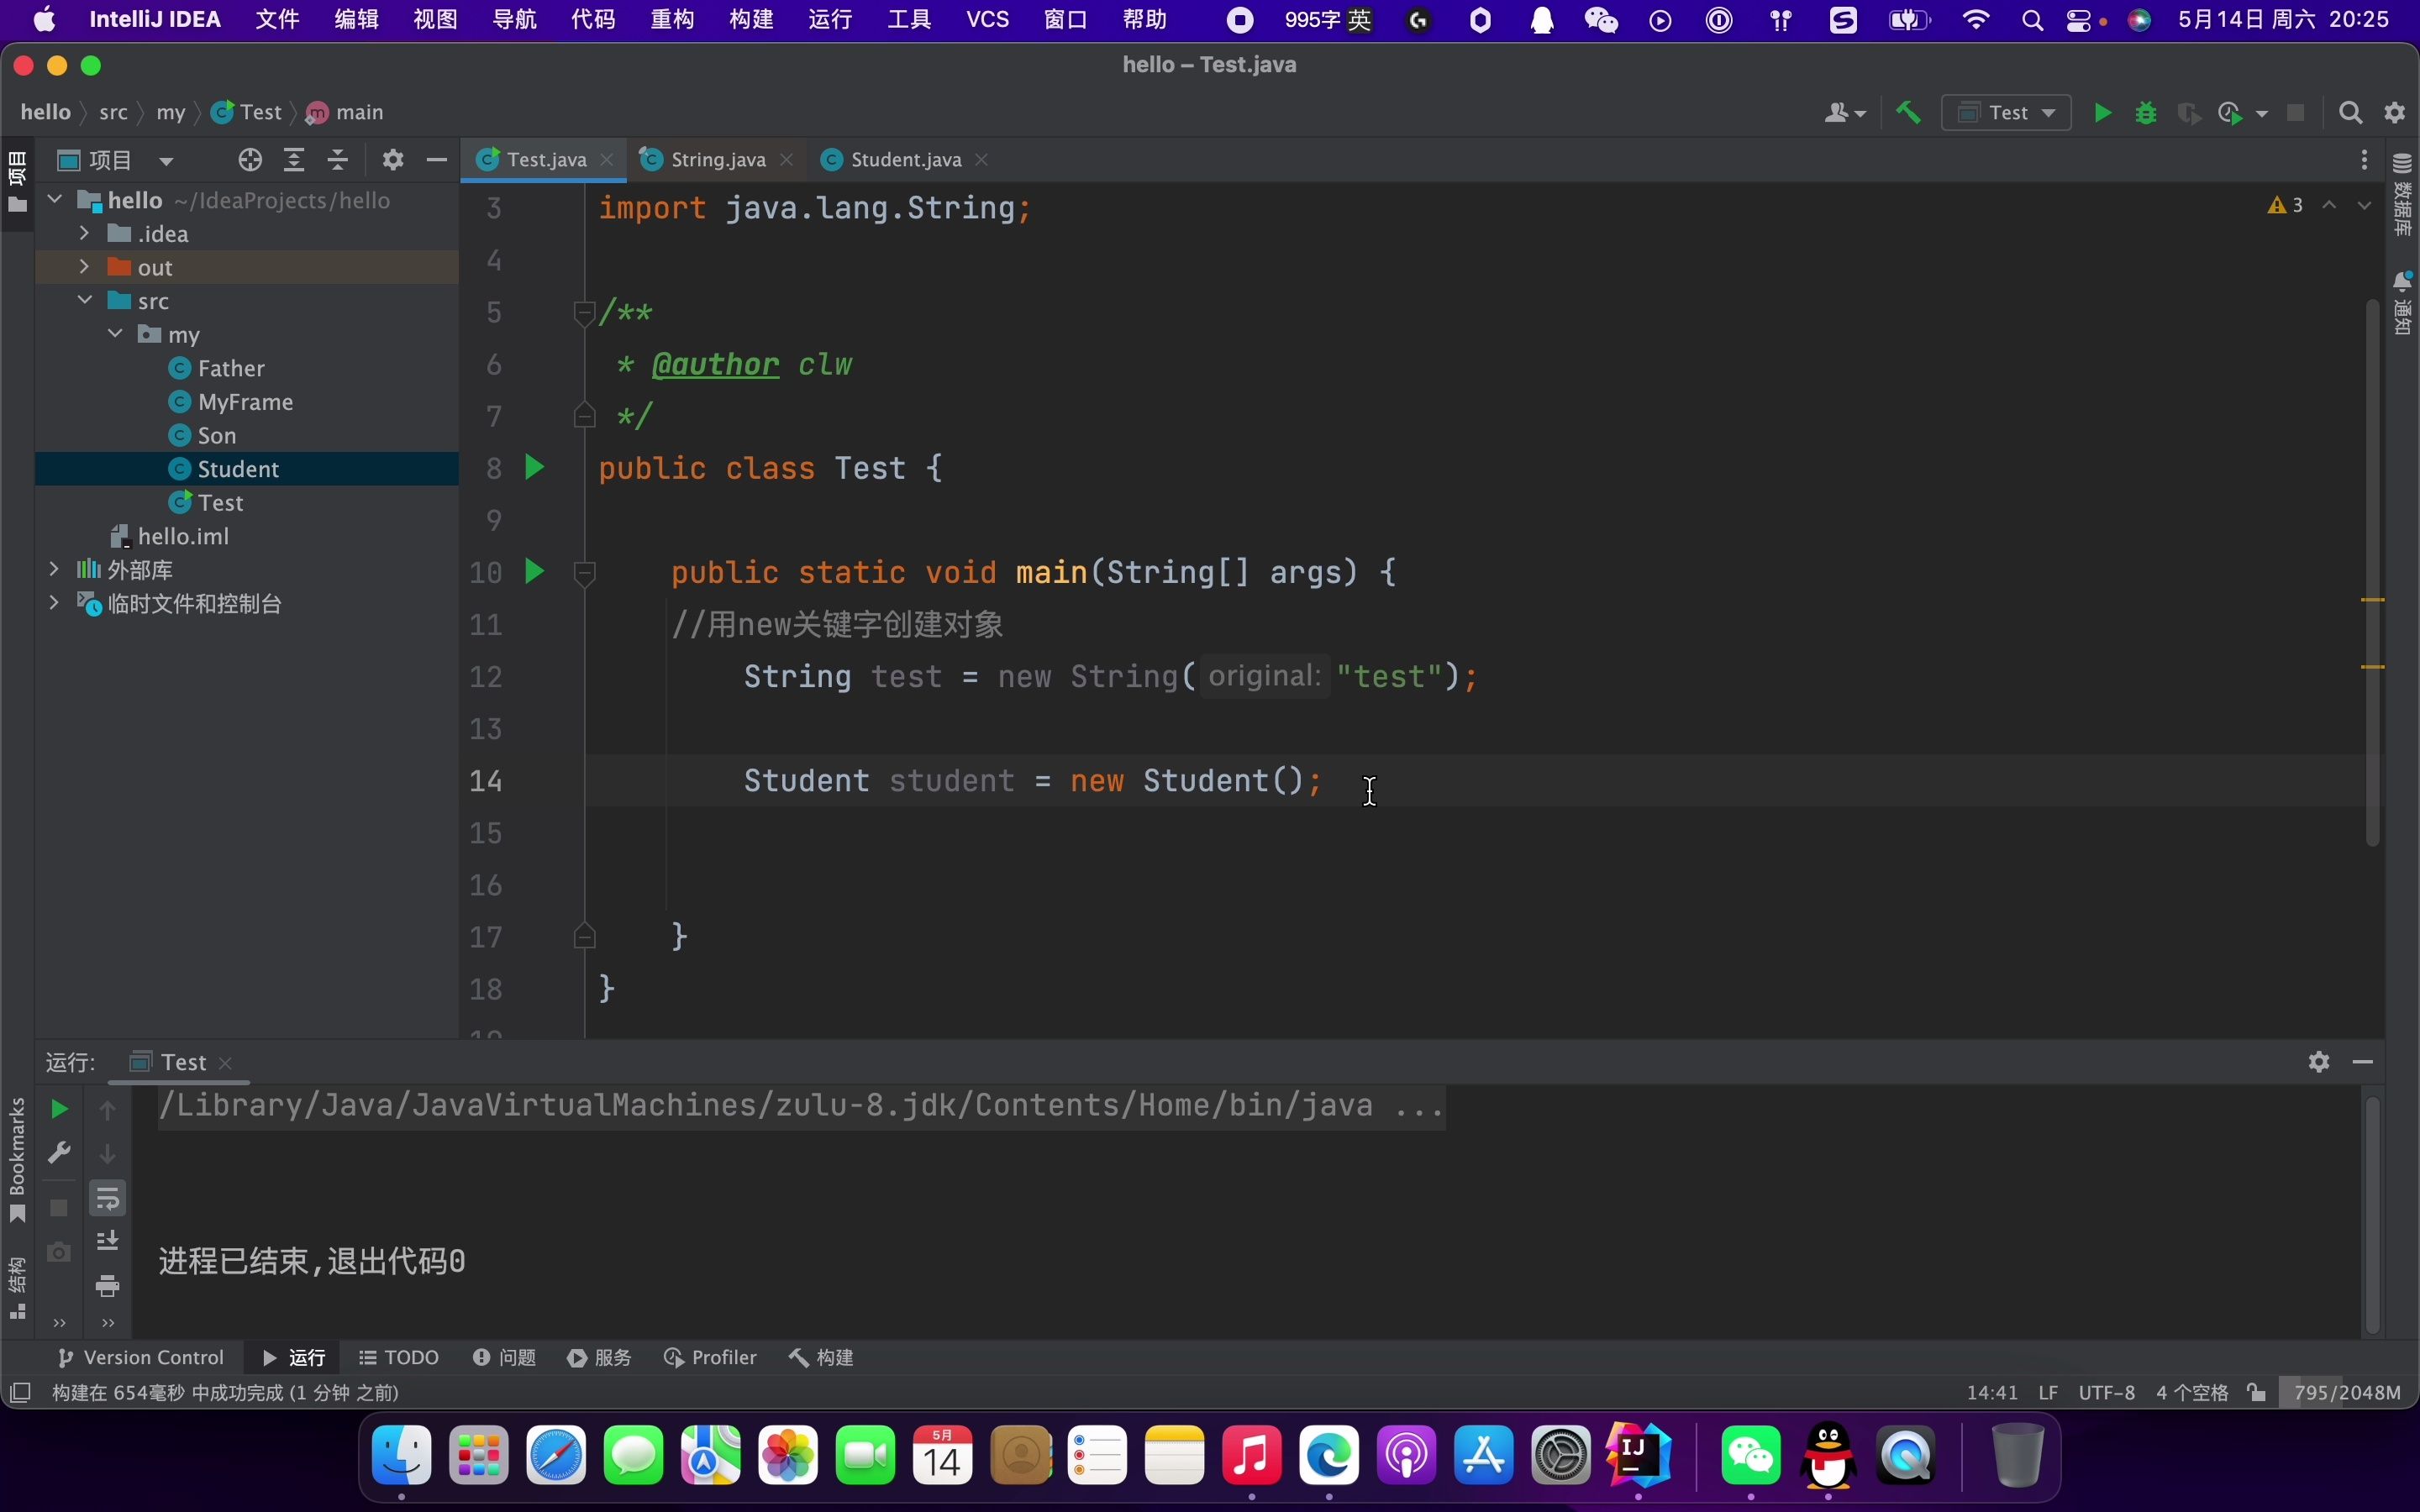Expand the 外部库 external libraries node
This screenshot has width=2420, height=1512.
52,570
